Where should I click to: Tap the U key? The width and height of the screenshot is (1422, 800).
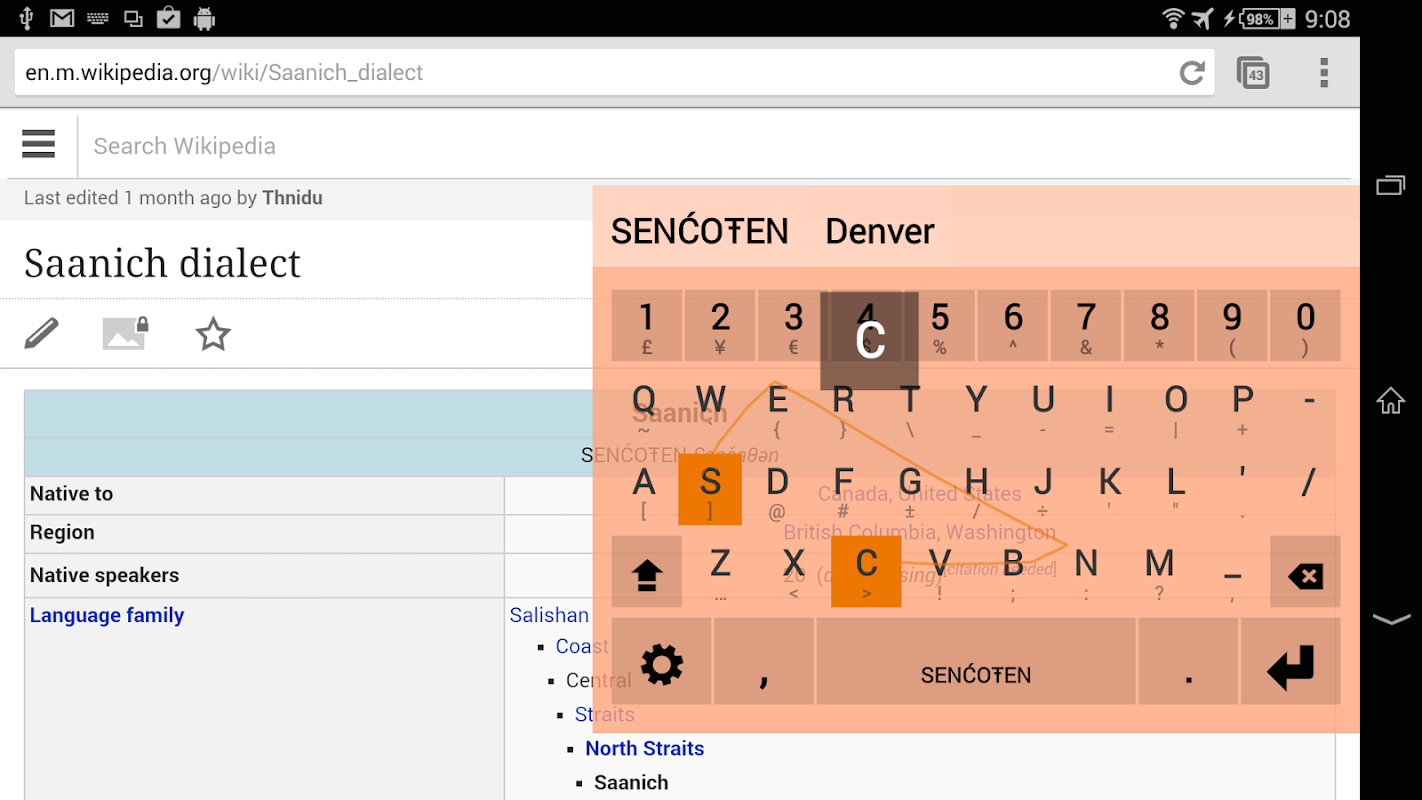pos(1043,408)
